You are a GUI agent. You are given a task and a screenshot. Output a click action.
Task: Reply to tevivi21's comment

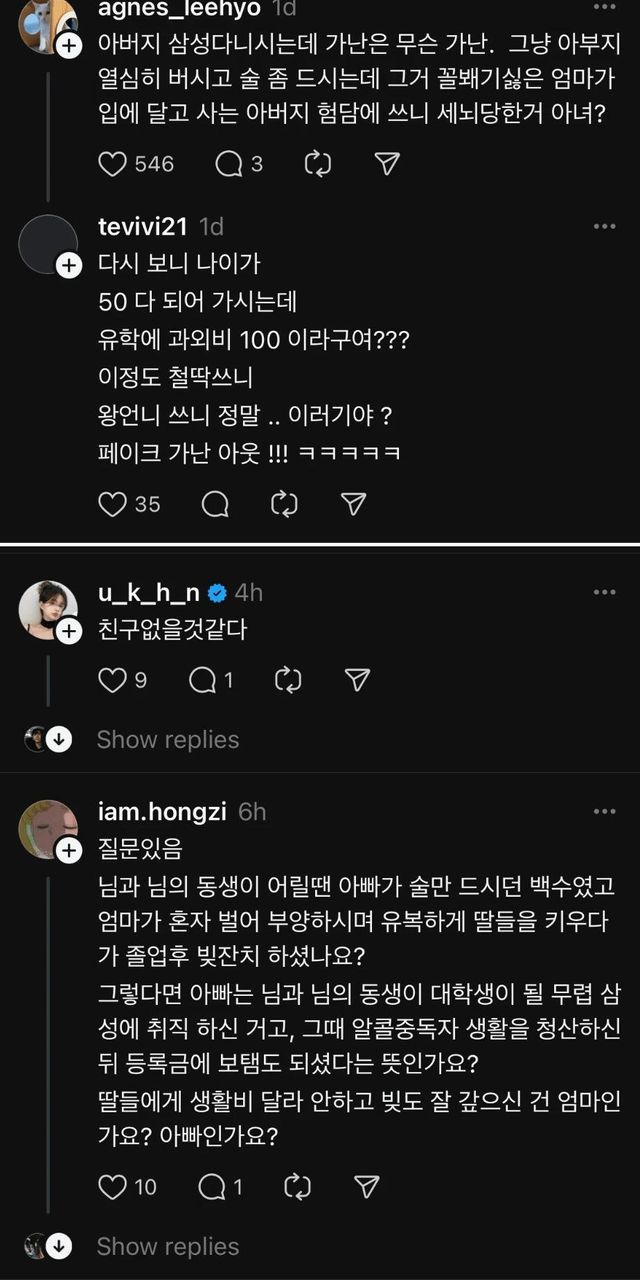tap(215, 504)
